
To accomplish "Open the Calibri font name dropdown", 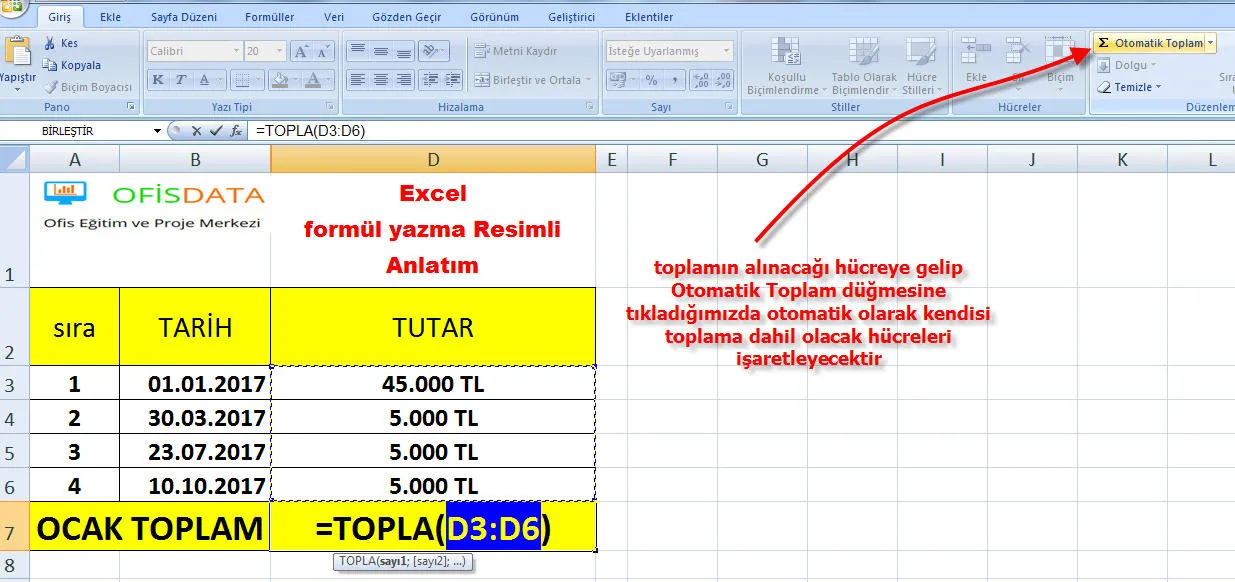I will 236,51.
